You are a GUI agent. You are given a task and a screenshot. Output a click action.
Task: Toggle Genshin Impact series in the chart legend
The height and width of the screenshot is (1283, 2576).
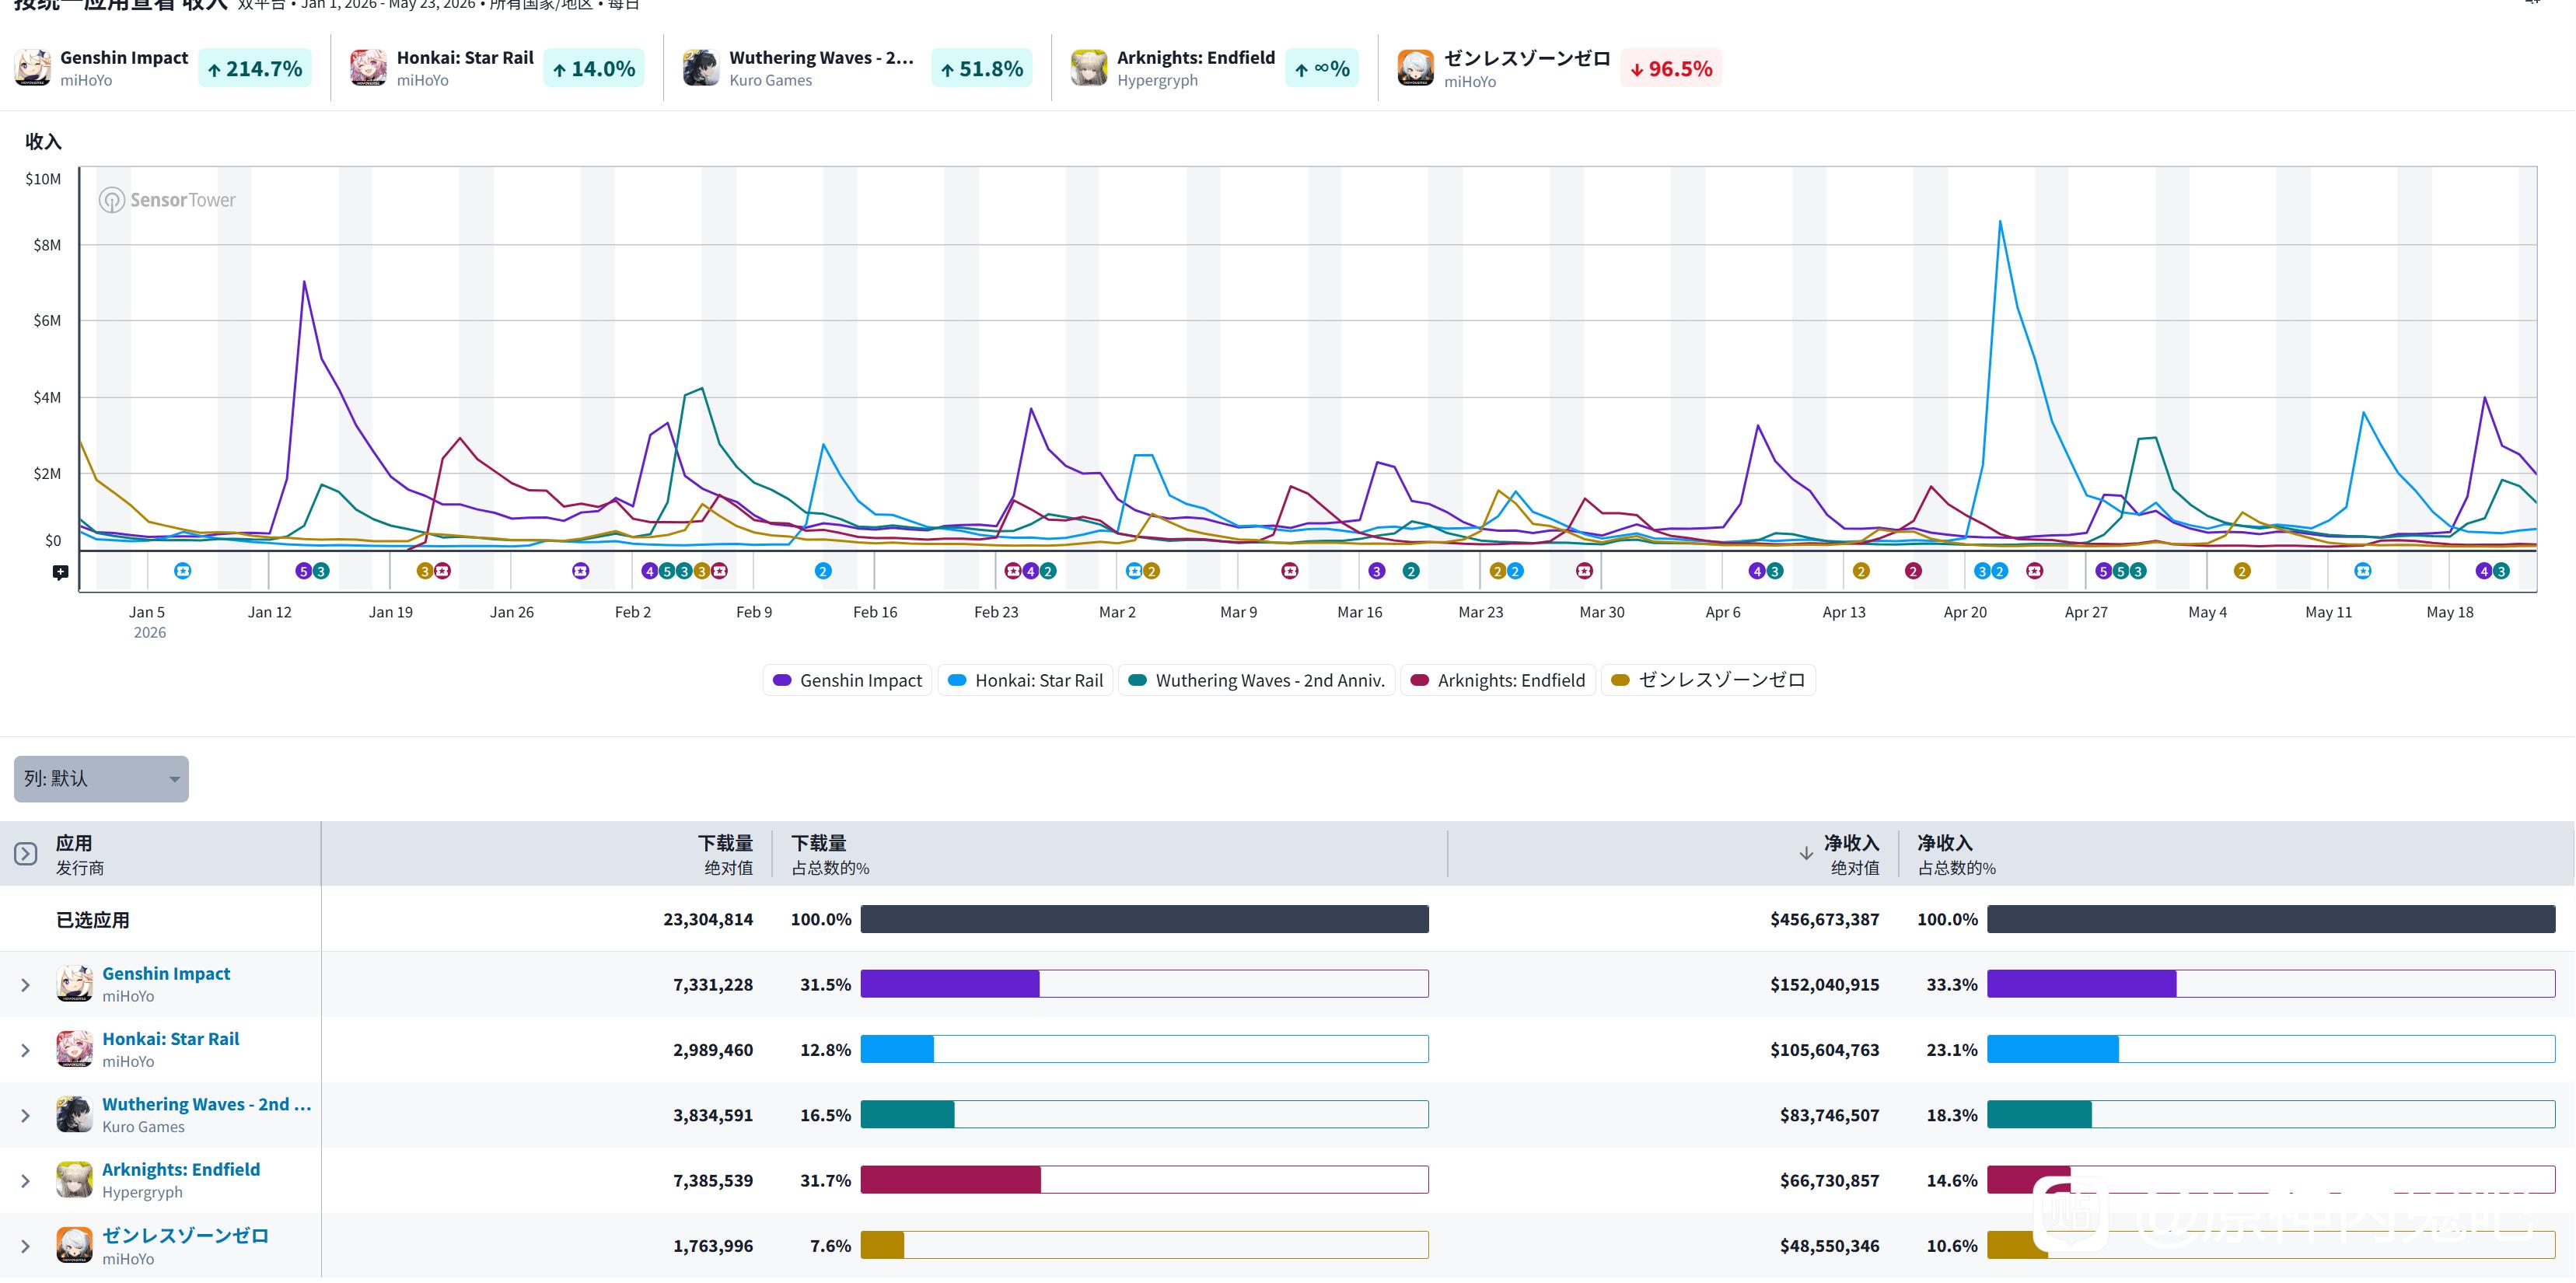point(848,681)
